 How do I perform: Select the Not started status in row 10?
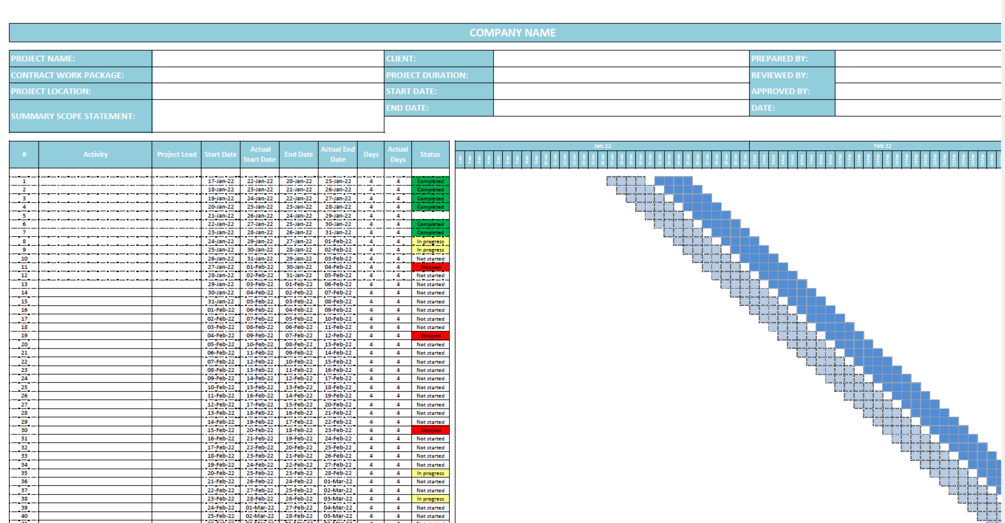[x=430, y=259]
